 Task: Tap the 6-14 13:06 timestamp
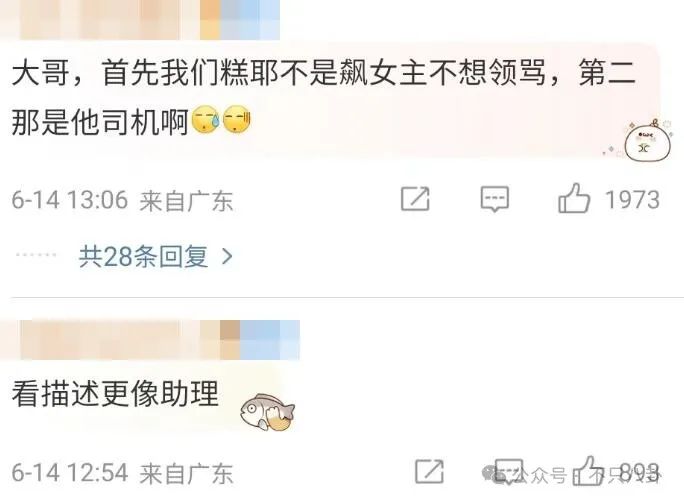click(70, 200)
